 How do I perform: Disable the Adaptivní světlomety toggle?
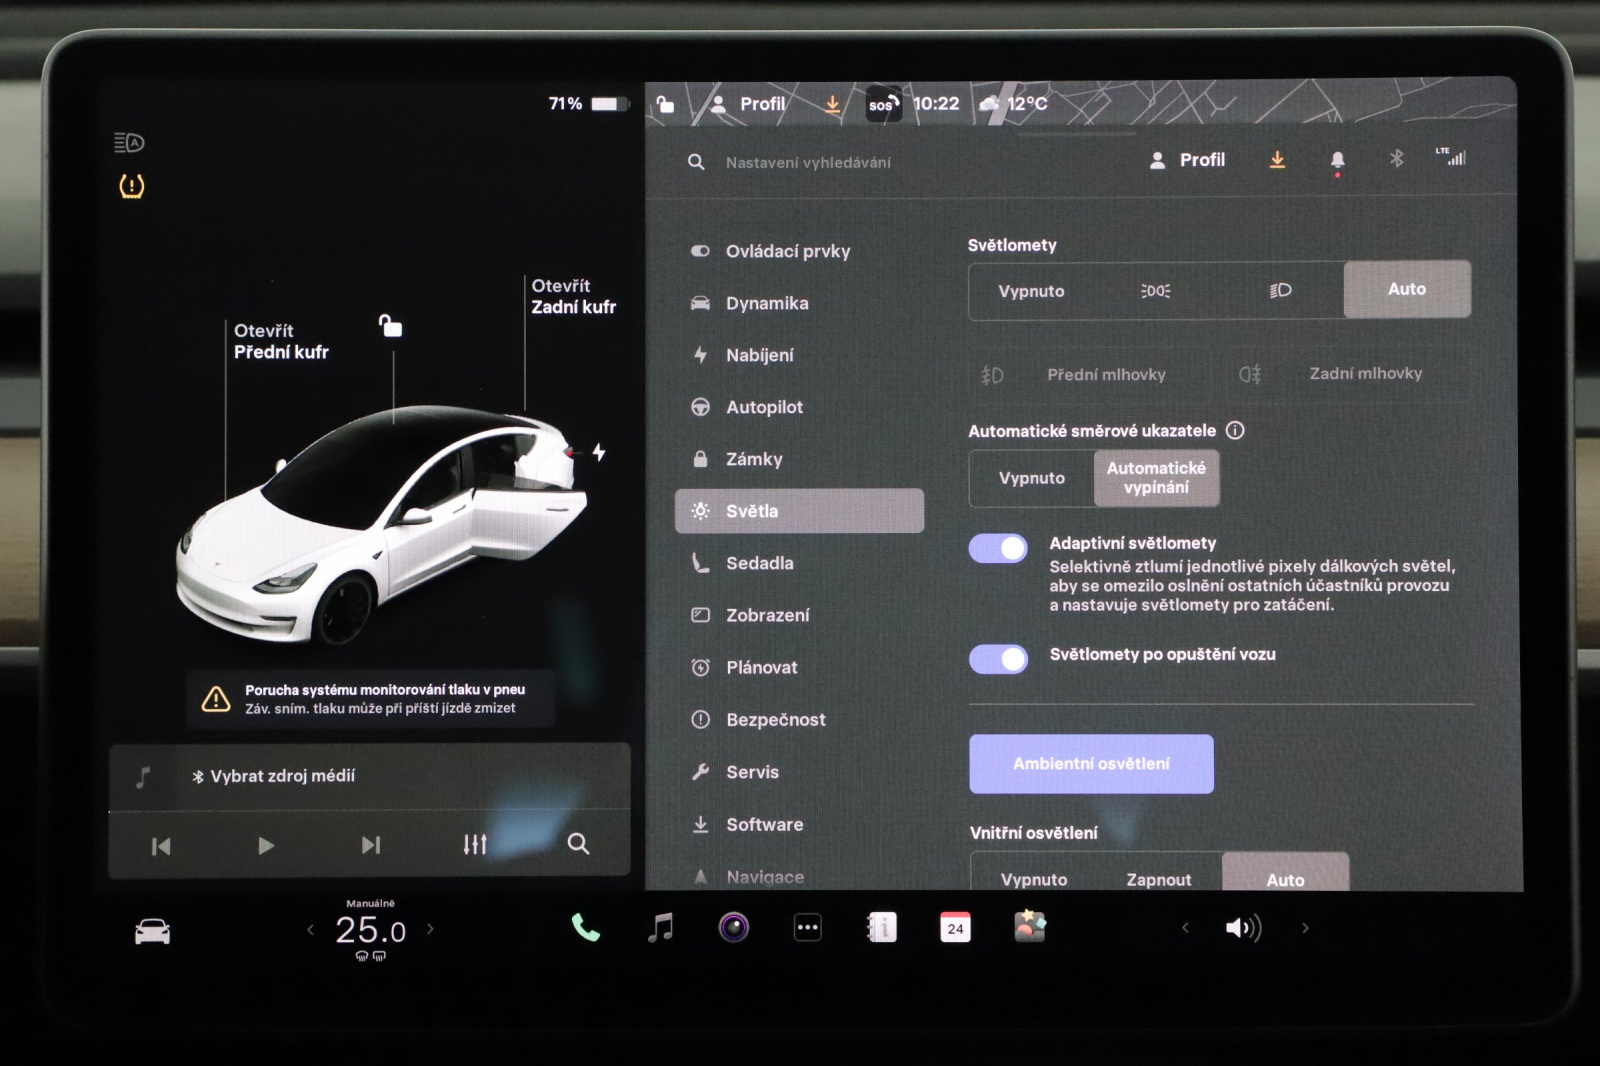coord(998,549)
